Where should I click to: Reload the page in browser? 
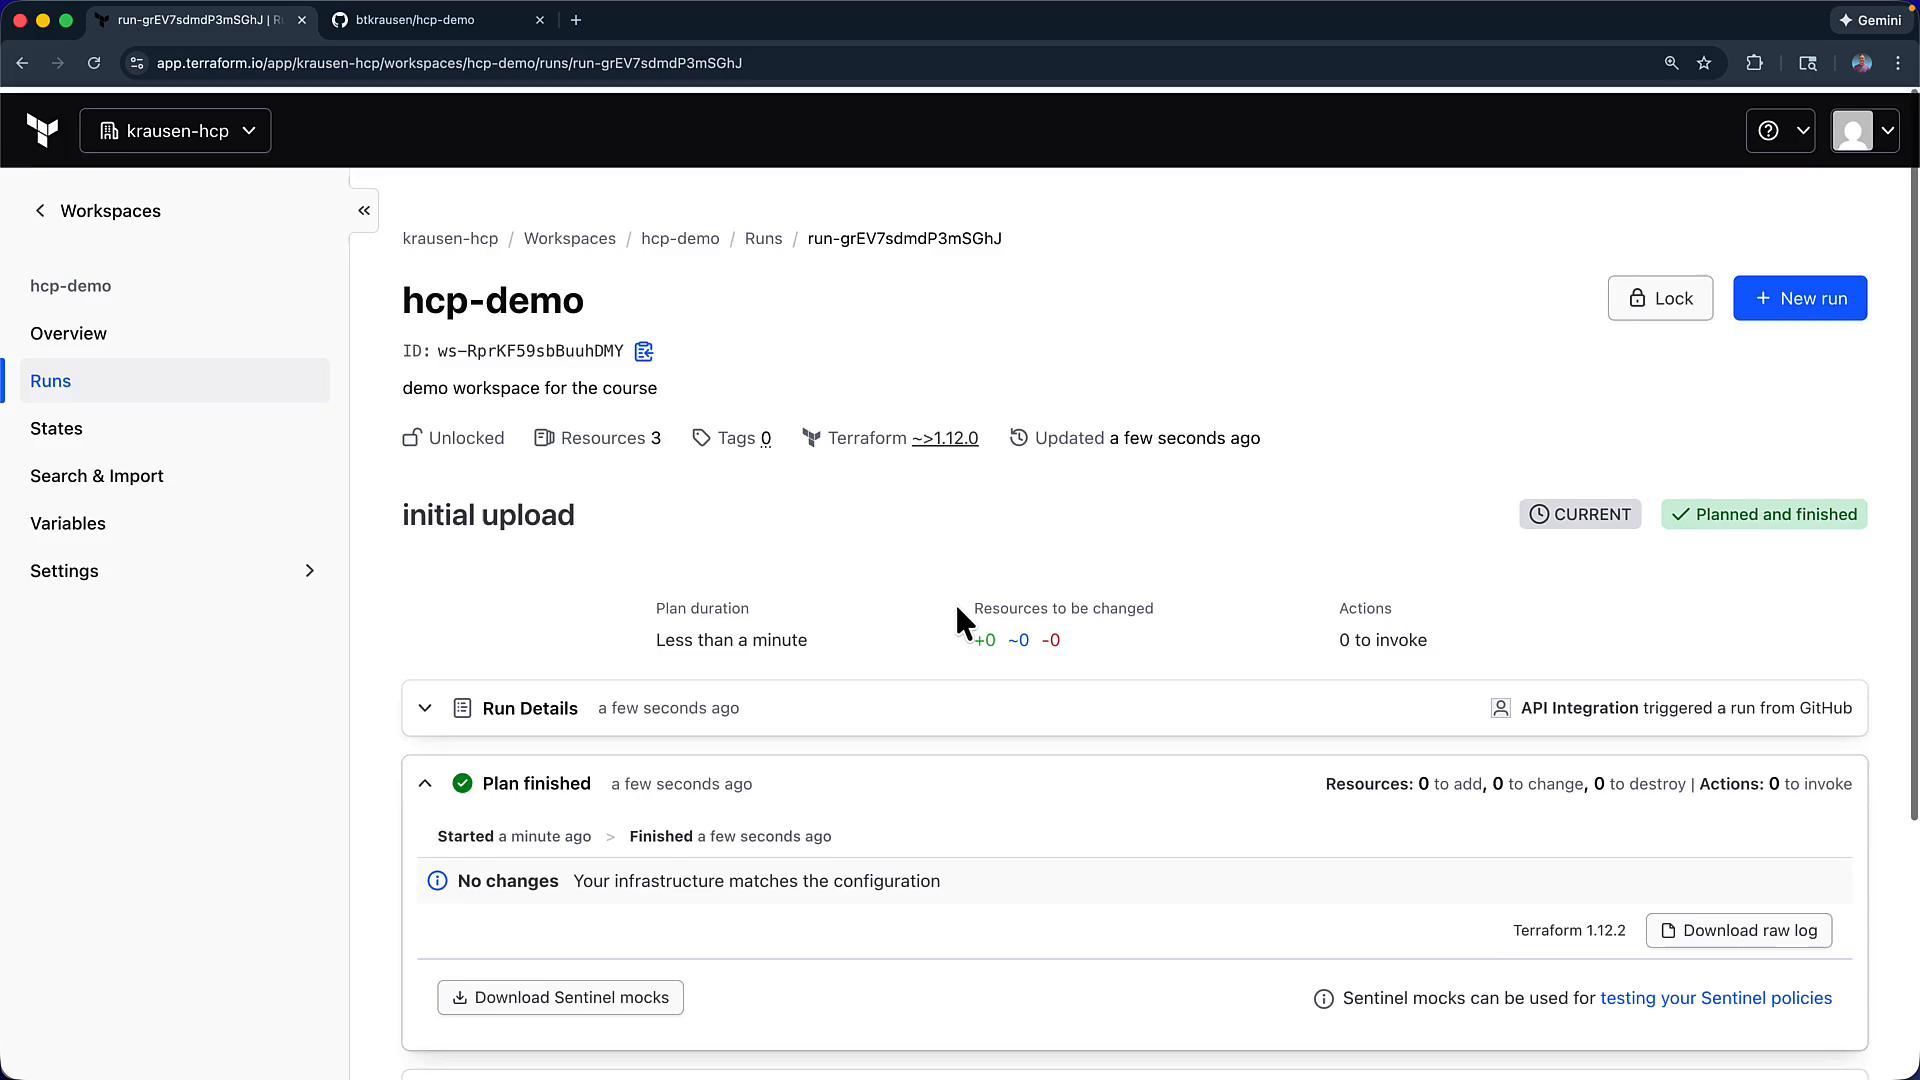(94, 63)
